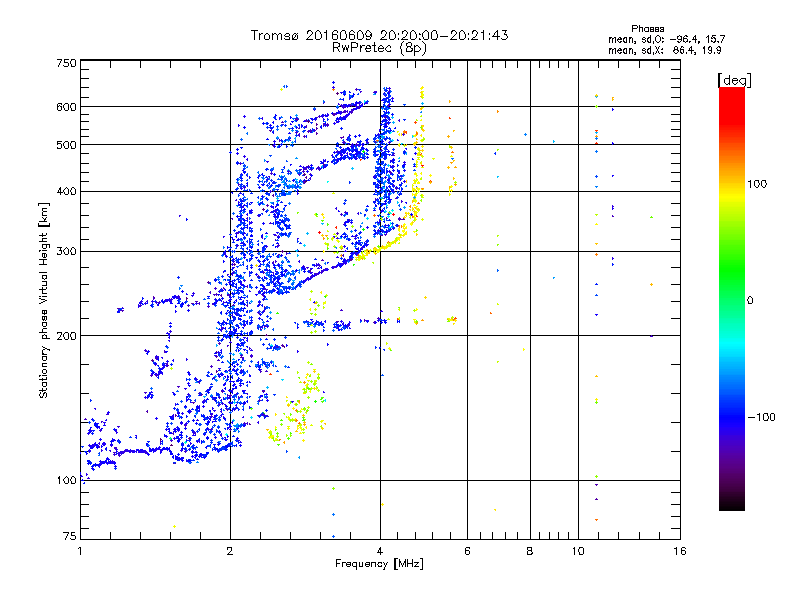Click the rainbow phase colorbar

(x=732, y=298)
